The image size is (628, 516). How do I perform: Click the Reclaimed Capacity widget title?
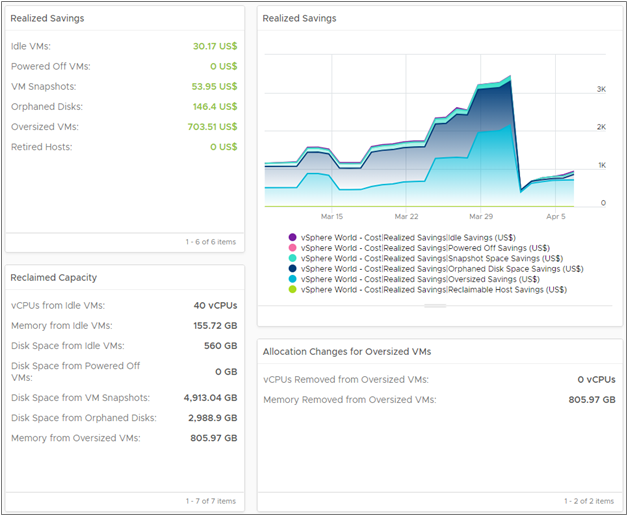(52, 277)
